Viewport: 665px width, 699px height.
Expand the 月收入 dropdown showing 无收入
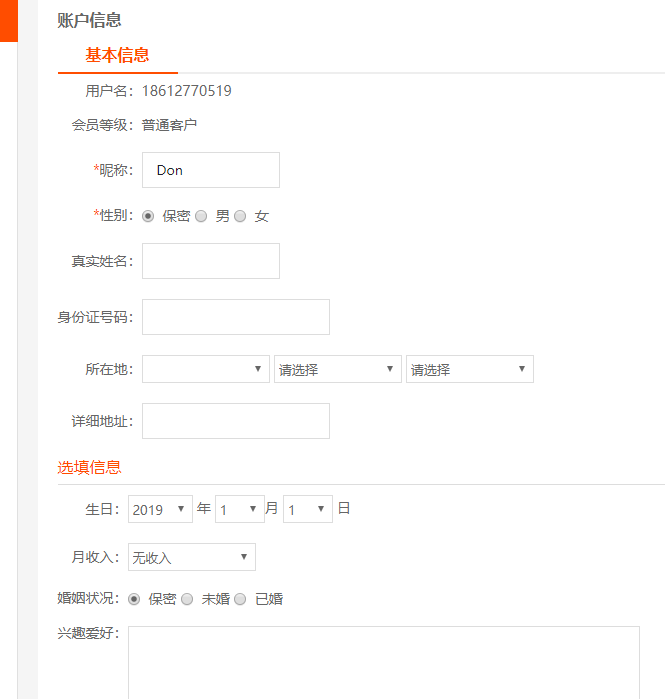point(191,557)
